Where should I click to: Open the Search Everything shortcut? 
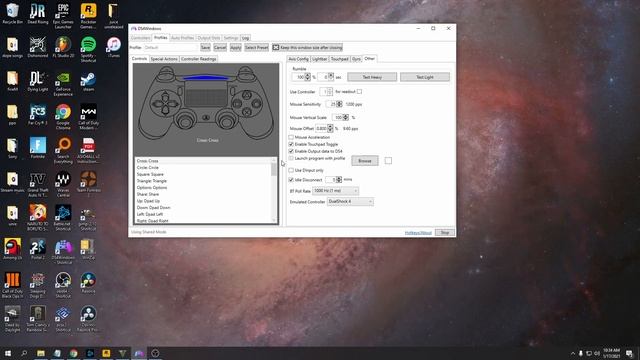(x=63, y=151)
